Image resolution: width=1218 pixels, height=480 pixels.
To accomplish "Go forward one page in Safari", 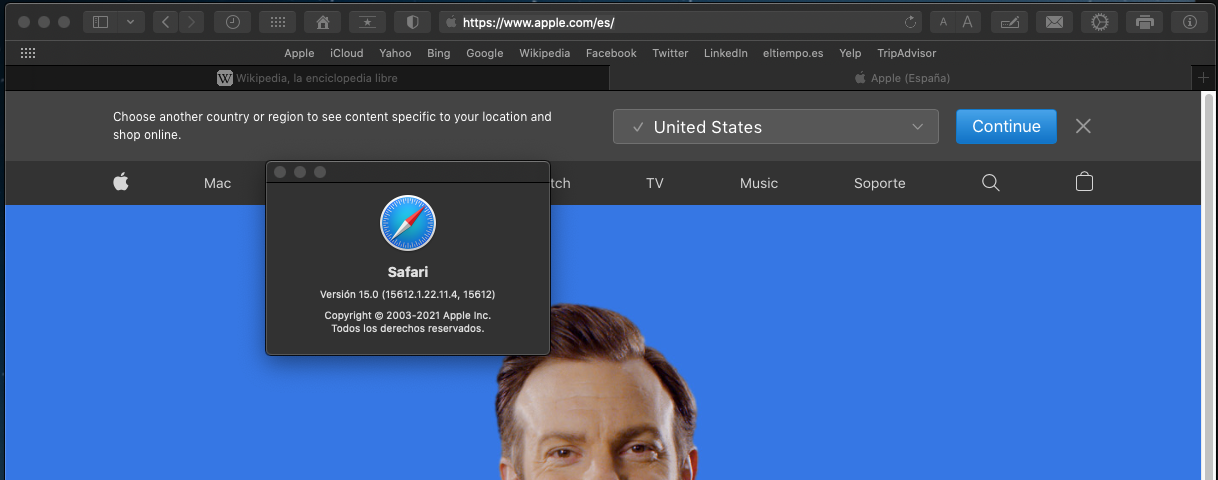I will tap(191, 22).
